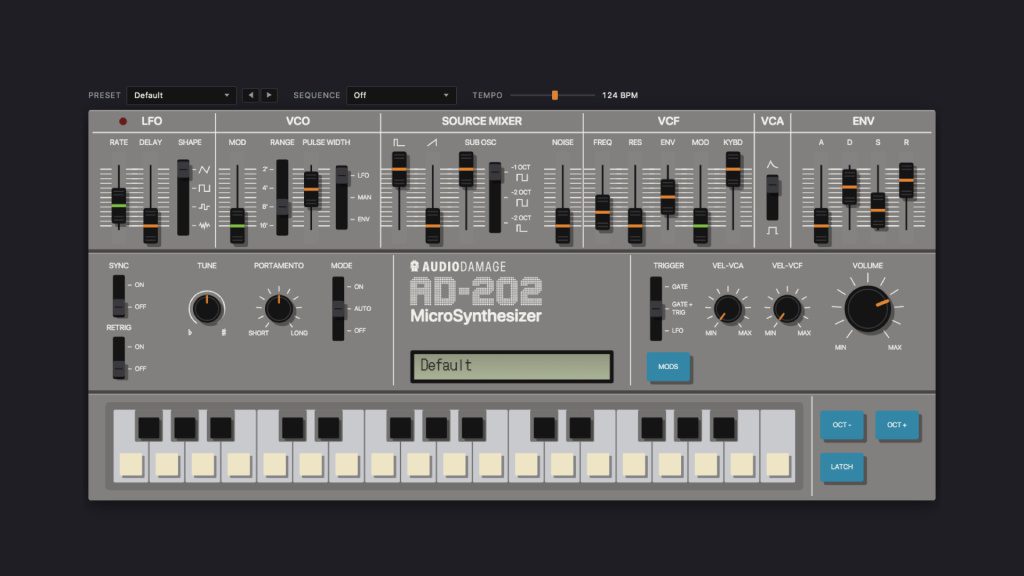Viewport: 1024px width, 576px height.
Task: Open the Preset dropdown showing Default
Action: click(182, 95)
